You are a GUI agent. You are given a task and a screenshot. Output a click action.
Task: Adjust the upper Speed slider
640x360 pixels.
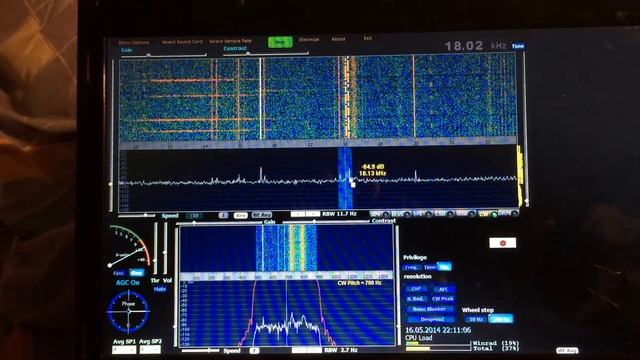click(136, 215)
